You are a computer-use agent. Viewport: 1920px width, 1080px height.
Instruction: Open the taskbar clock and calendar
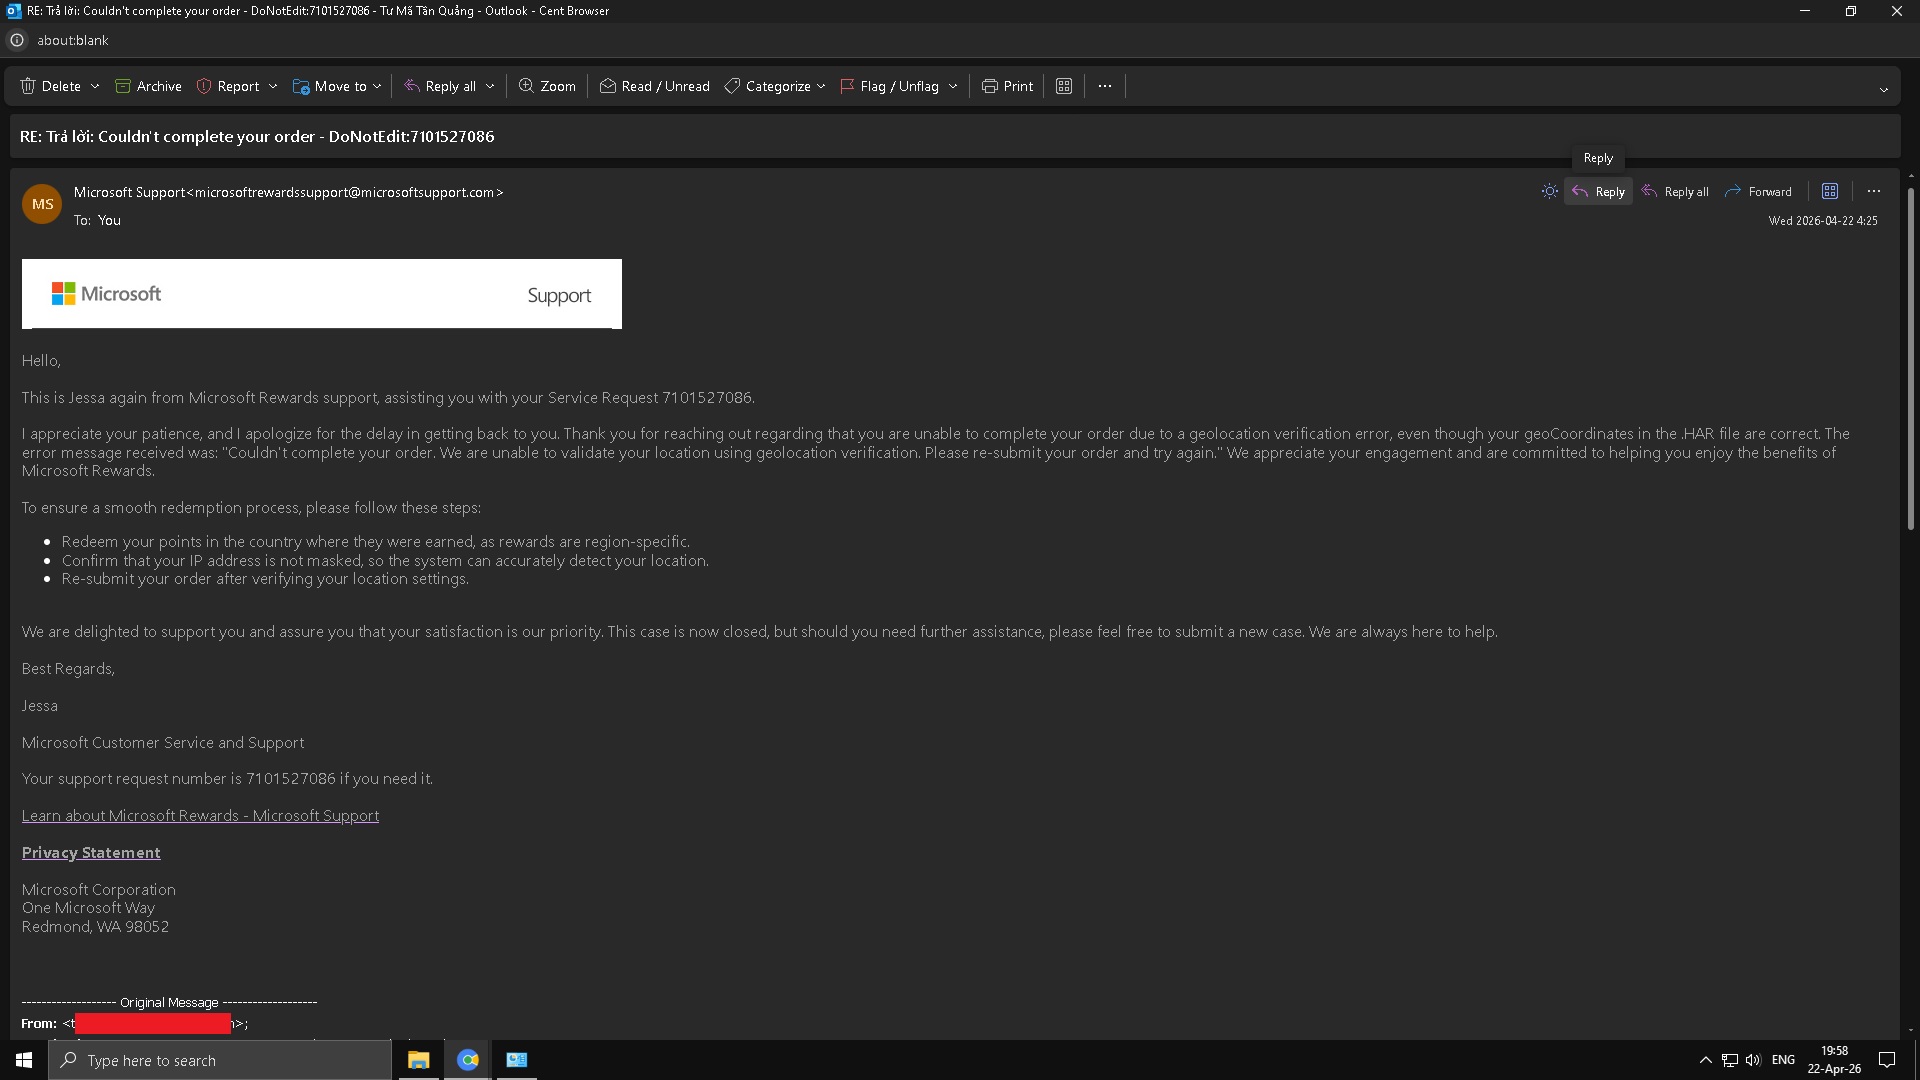pyautogui.click(x=1834, y=1060)
